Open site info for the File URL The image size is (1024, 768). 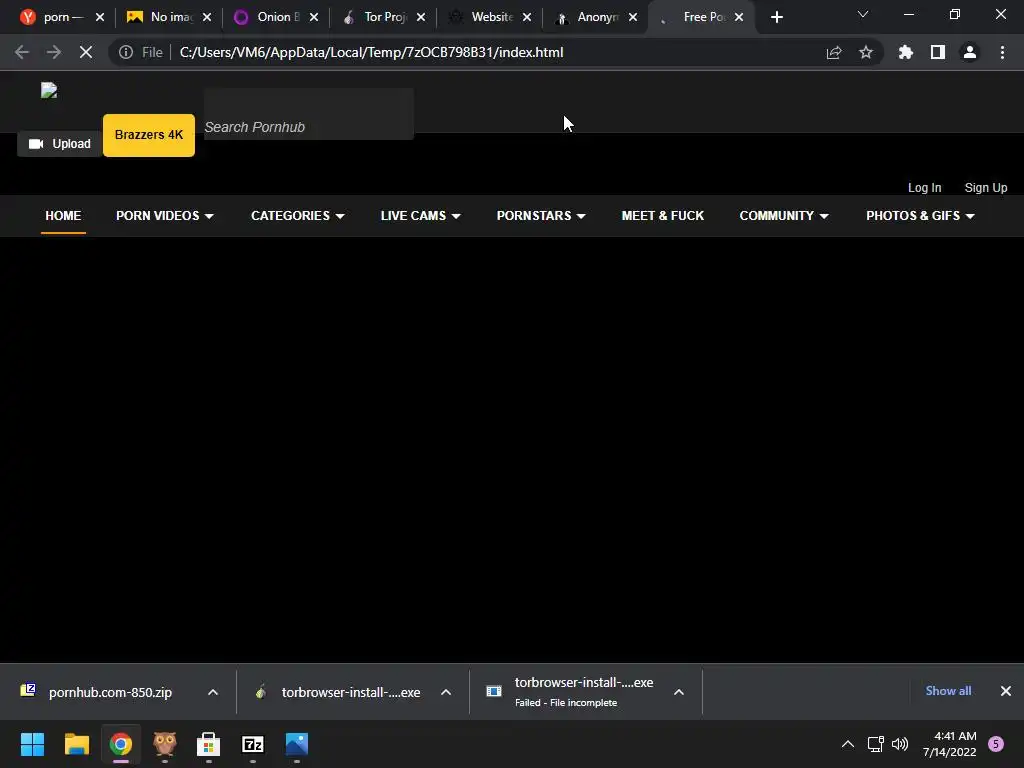pos(126,52)
